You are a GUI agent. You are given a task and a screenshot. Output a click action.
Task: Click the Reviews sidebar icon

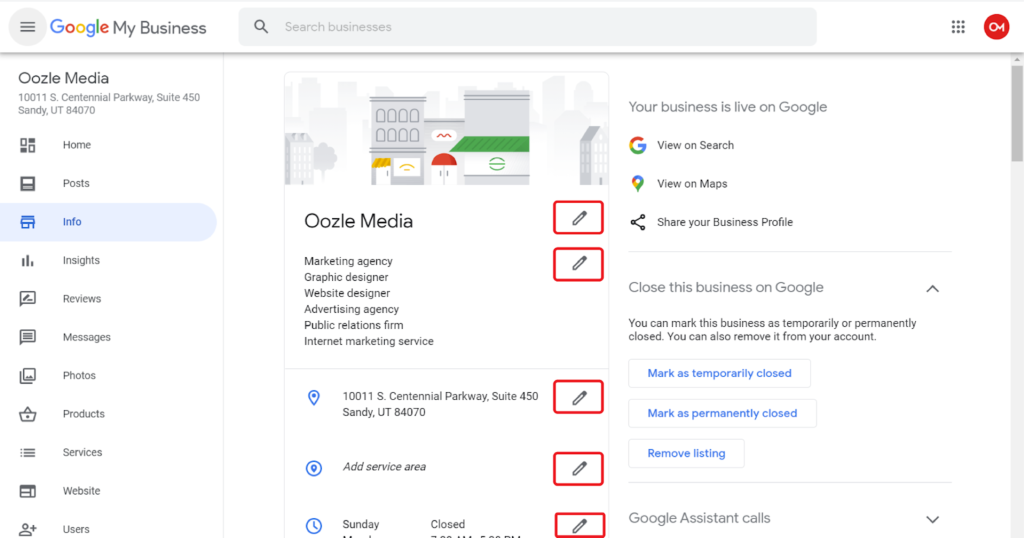pyautogui.click(x=27, y=299)
